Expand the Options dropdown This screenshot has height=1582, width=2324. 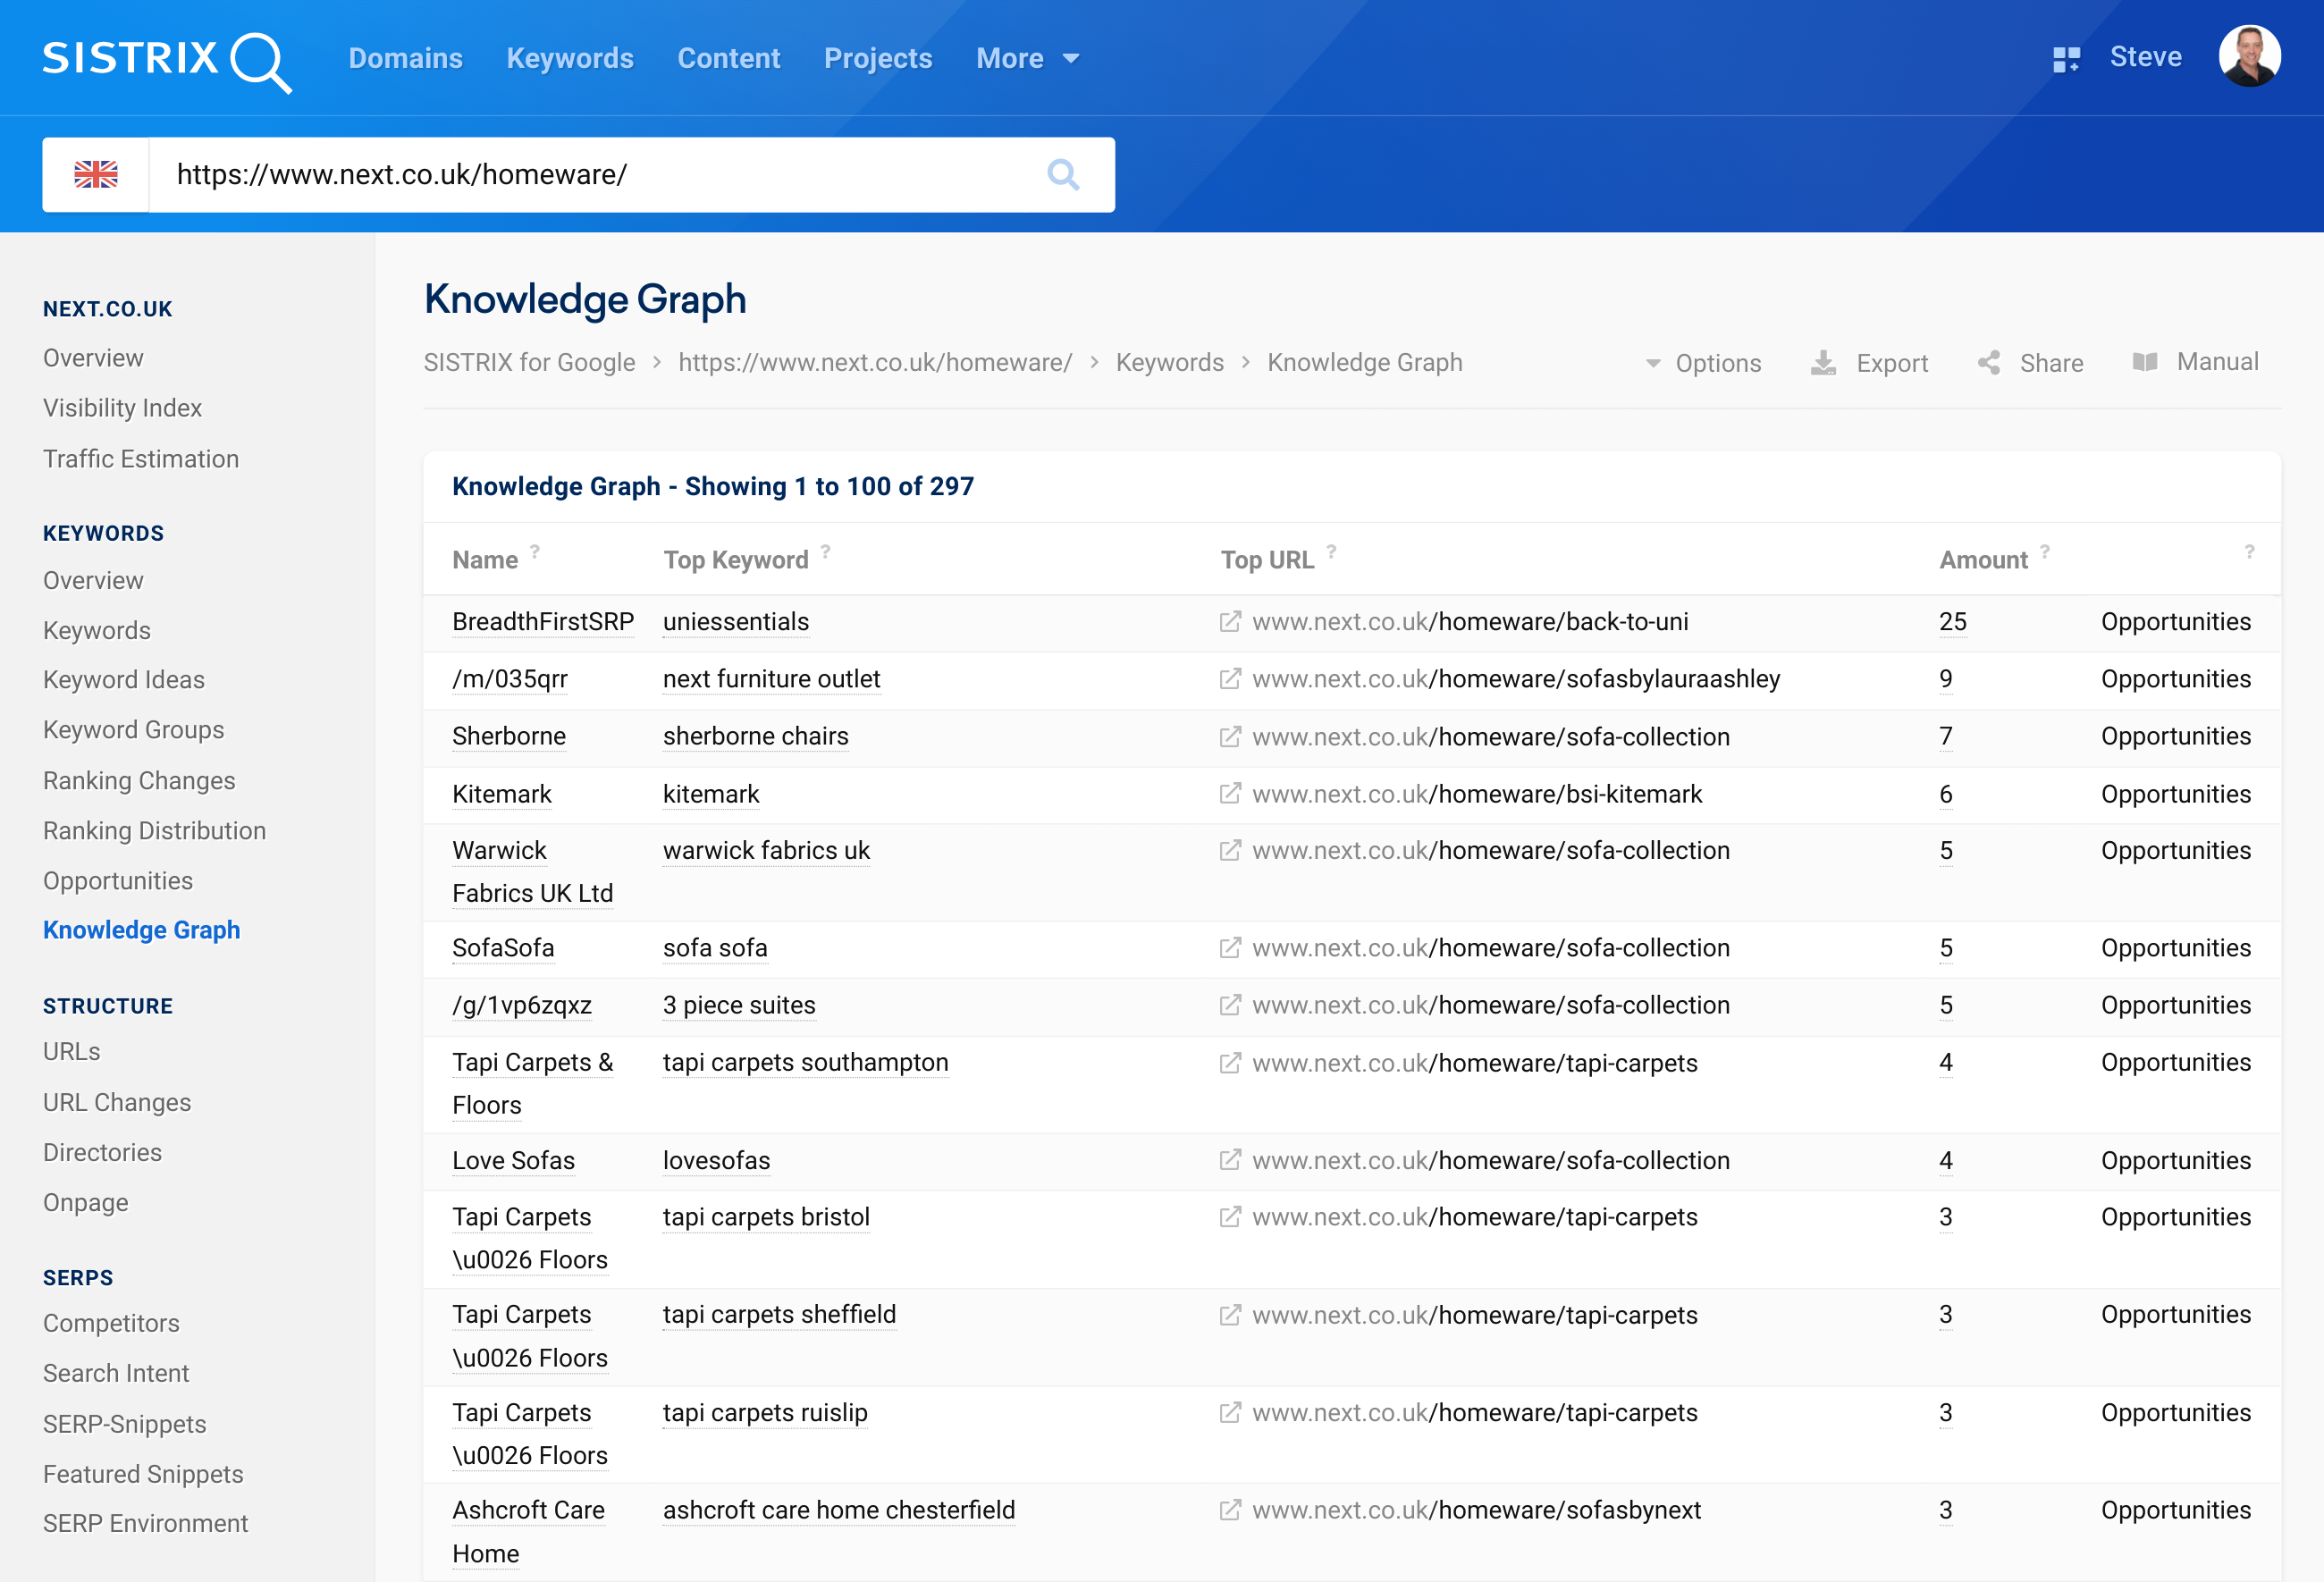click(x=1703, y=363)
